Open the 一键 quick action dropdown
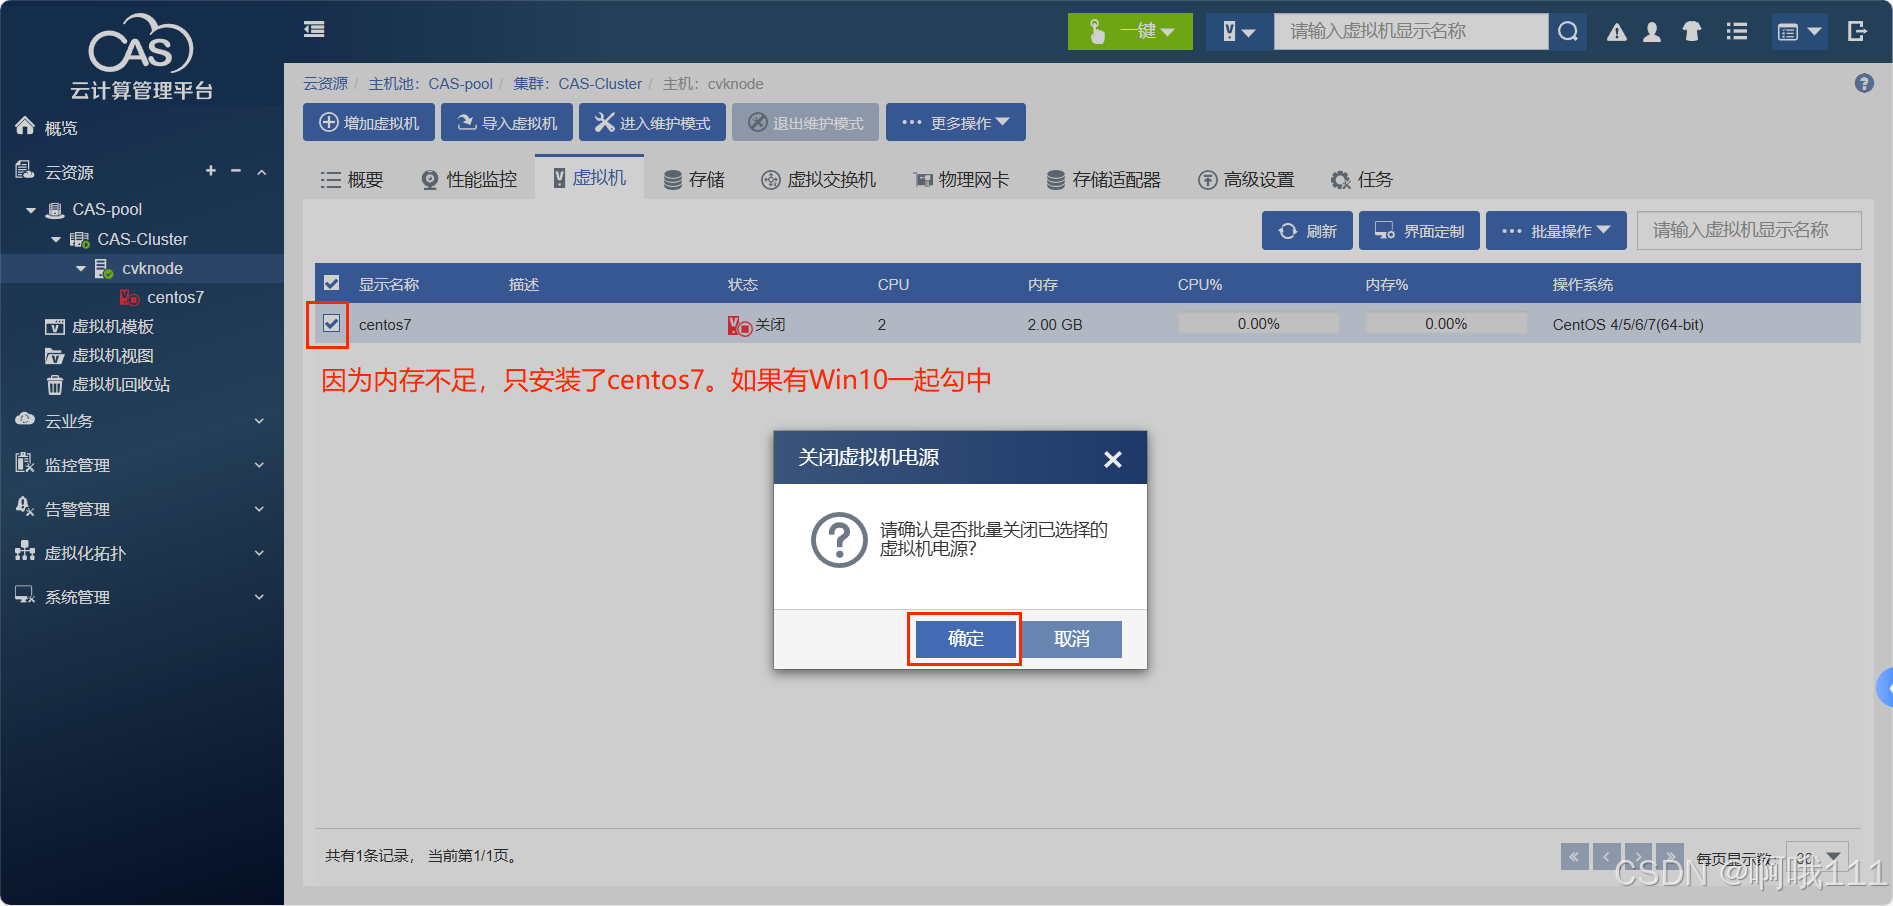This screenshot has height=906, width=1893. point(1130,31)
